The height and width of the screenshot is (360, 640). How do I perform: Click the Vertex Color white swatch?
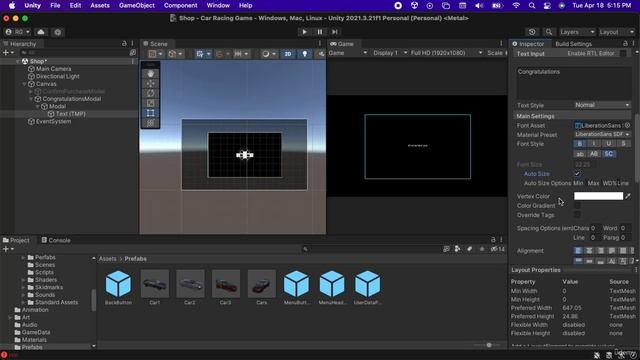598,196
